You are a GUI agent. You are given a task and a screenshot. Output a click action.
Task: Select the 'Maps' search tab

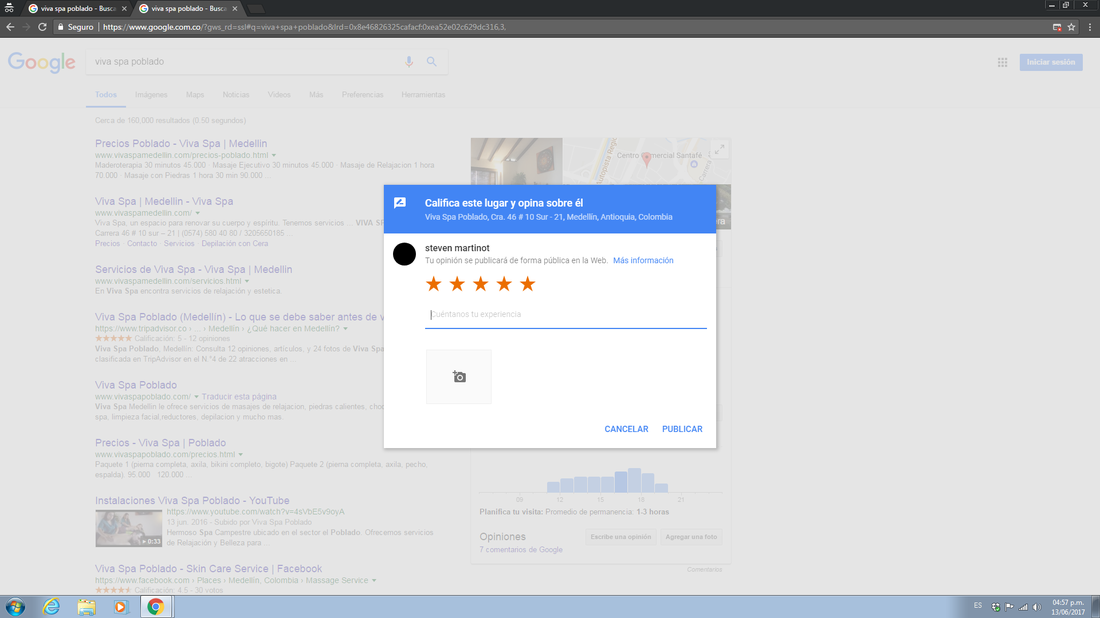(195, 95)
